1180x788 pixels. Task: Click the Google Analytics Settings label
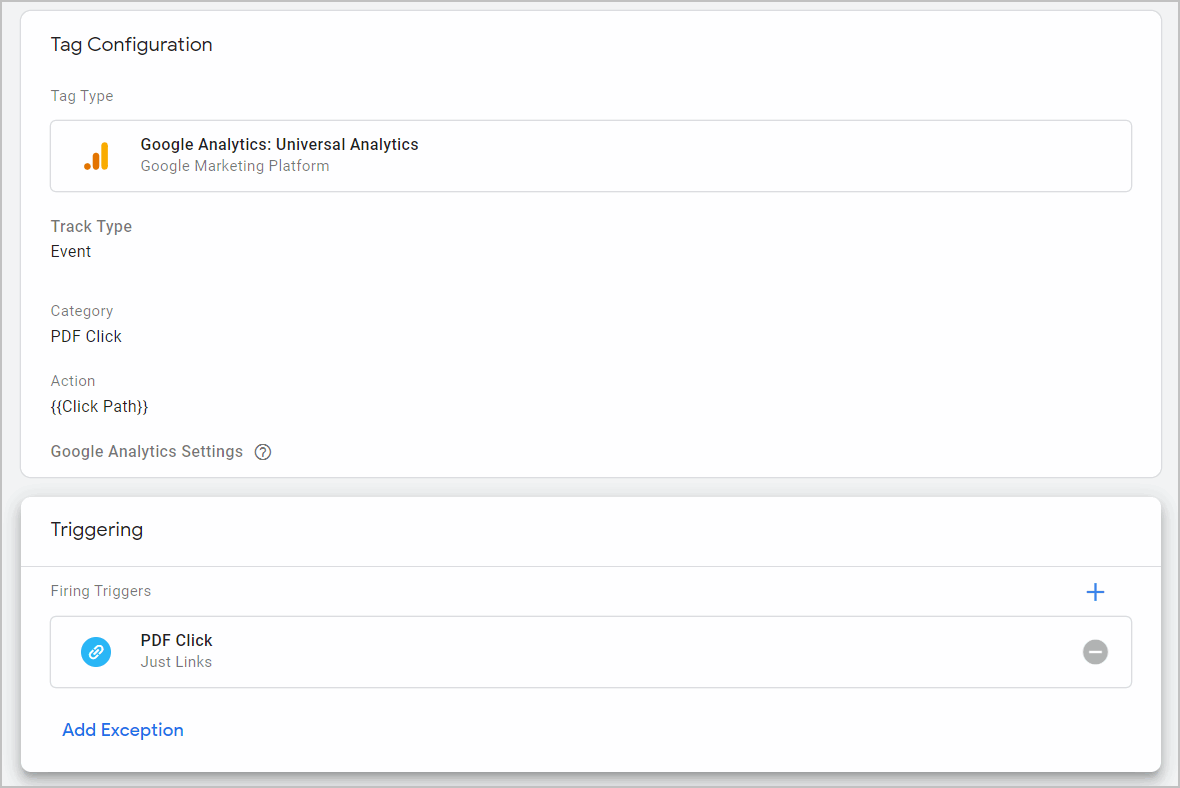(146, 451)
